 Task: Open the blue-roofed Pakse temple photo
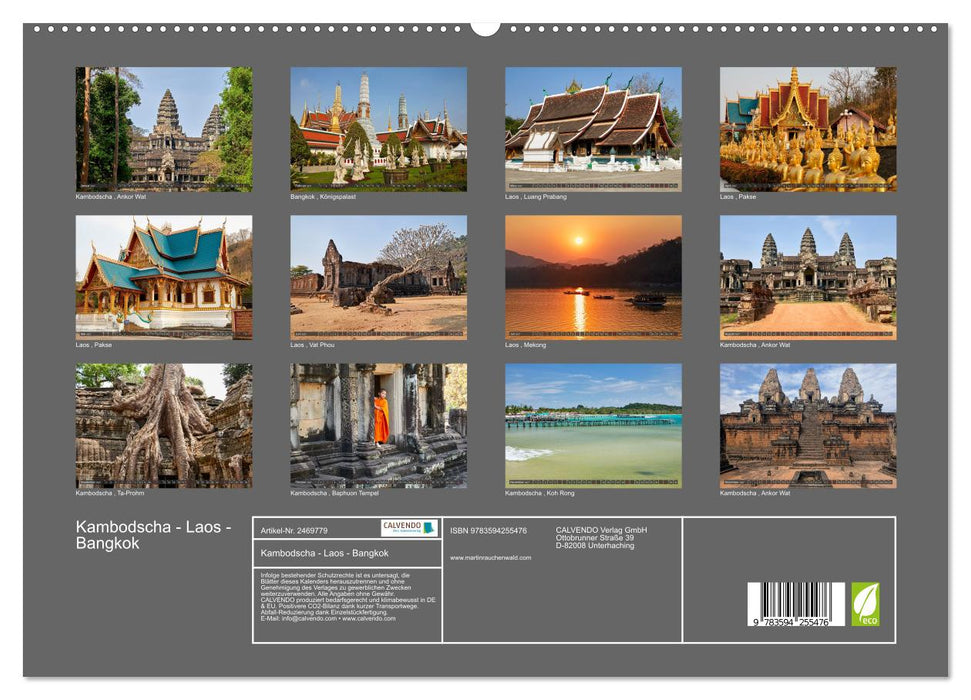pyautogui.click(x=164, y=278)
